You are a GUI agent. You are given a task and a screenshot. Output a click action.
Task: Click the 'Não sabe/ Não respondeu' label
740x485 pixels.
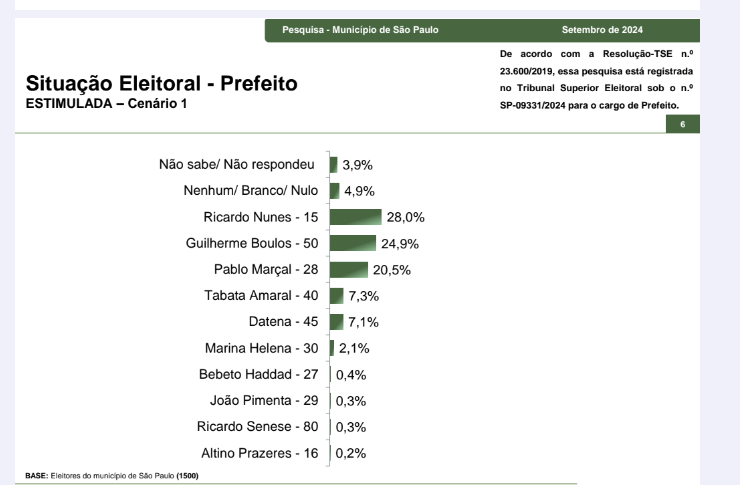[236, 165]
